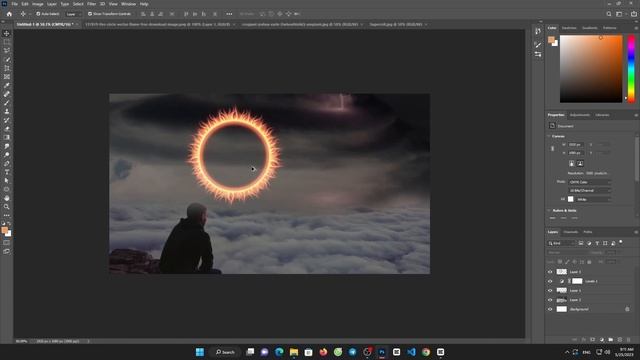640x360 pixels.
Task: Select the Frame tool
Action: [7, 77]
